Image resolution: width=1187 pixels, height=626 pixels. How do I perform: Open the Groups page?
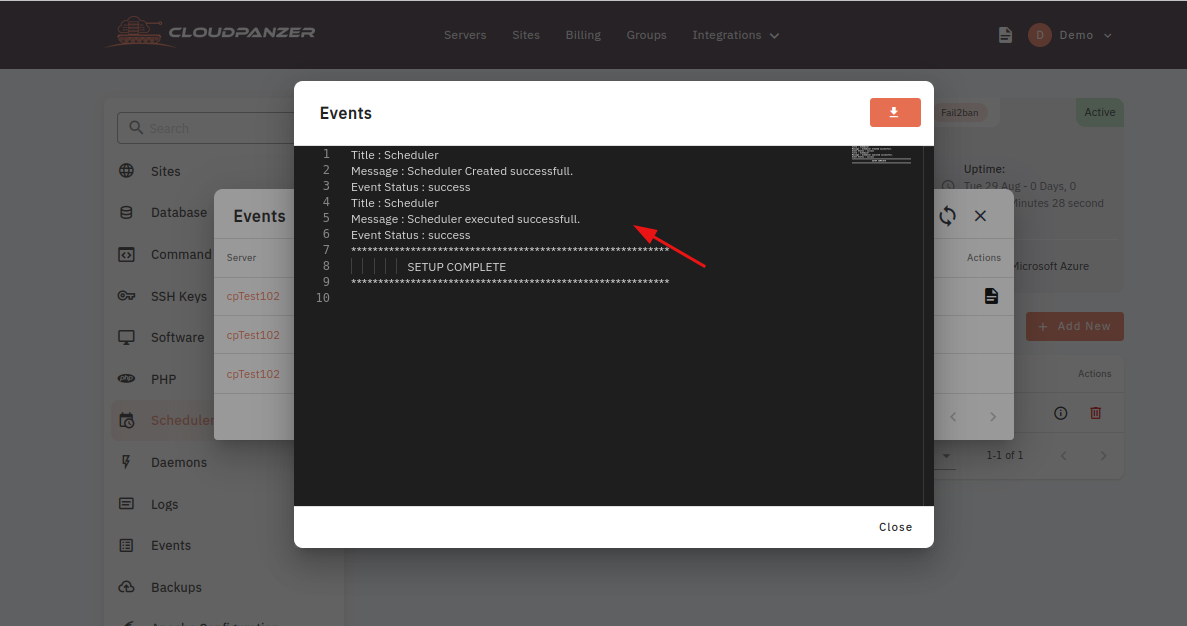coord(646,35)
